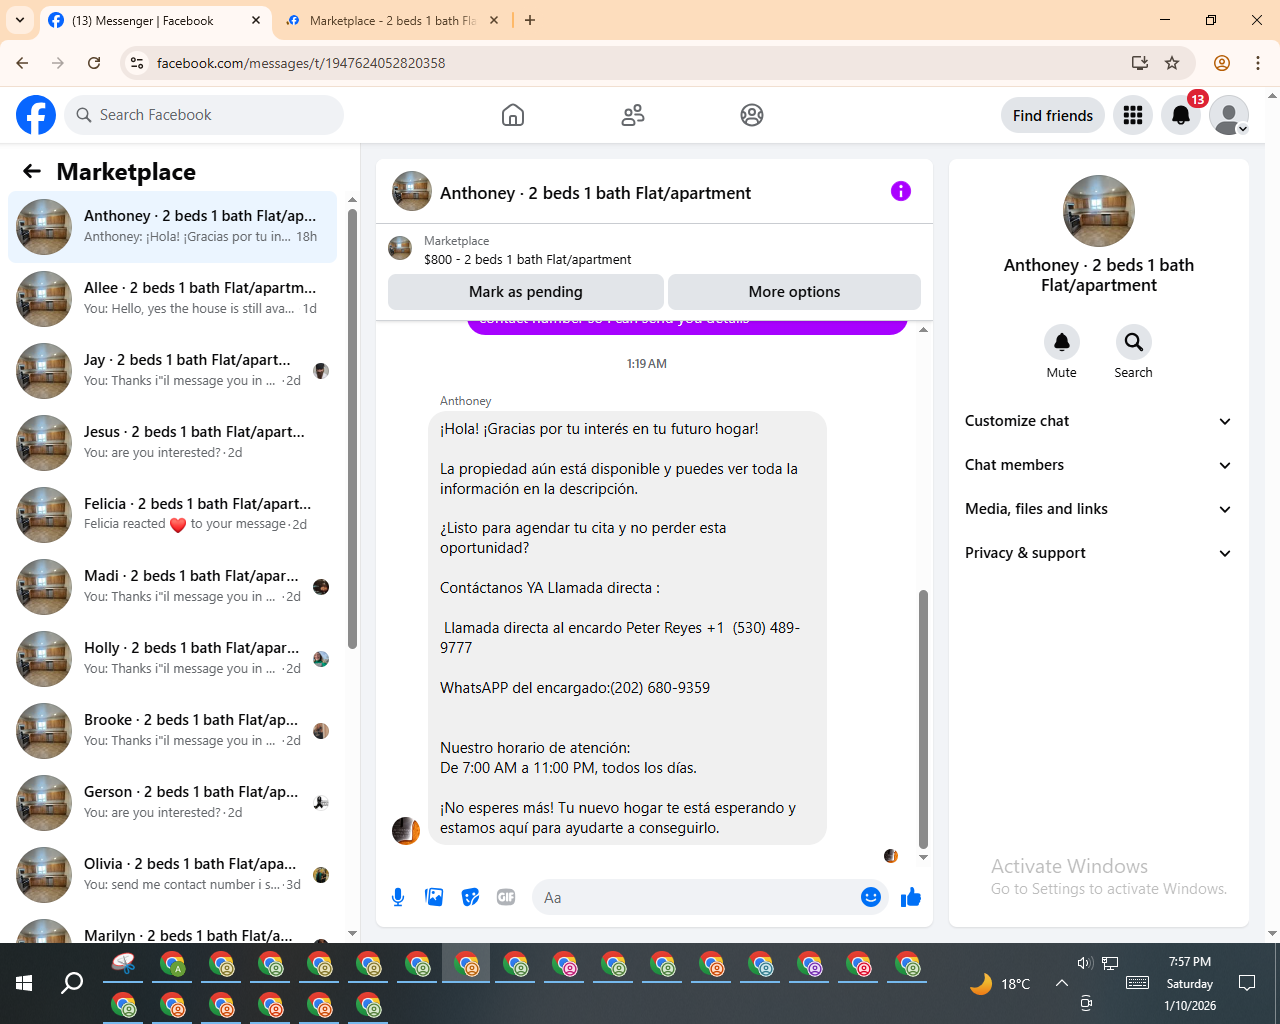Image resolution: width=1280 pixels, height=1024 pixels.
Task: Open the Friends icon in top navigation
Action: (633, 115)
